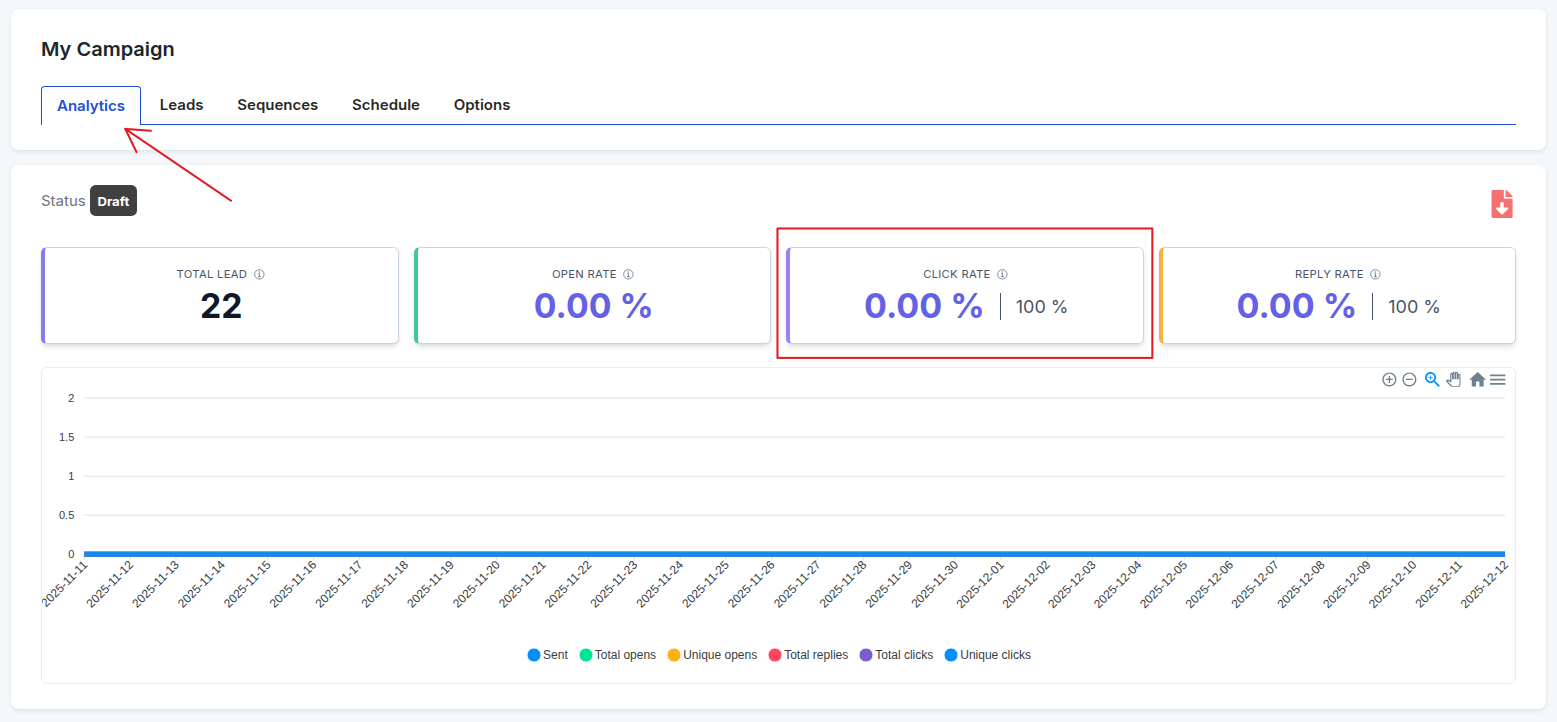Click the Total Lead info icon
1557x722 pixels.
259,274
